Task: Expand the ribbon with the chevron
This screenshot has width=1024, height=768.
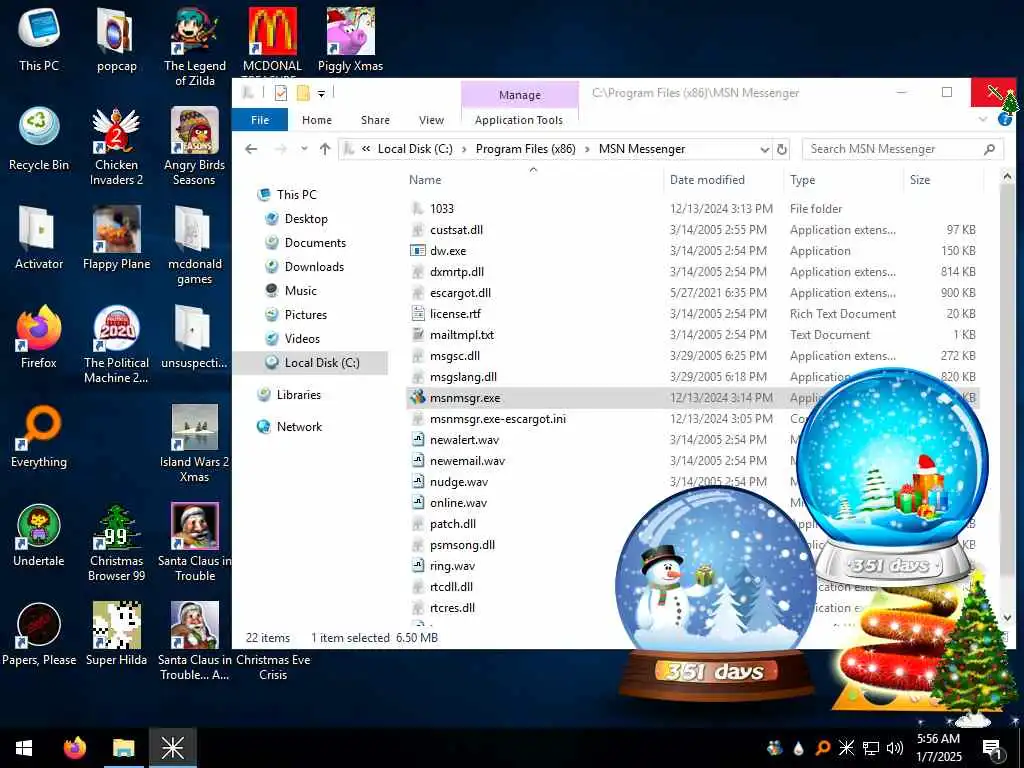Action: pyautogui.click(x=983, y=120)
